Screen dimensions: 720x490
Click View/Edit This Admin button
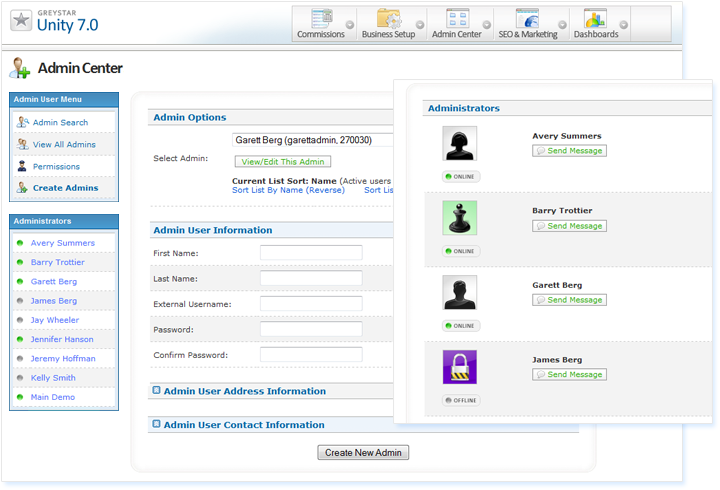point(282,161)
